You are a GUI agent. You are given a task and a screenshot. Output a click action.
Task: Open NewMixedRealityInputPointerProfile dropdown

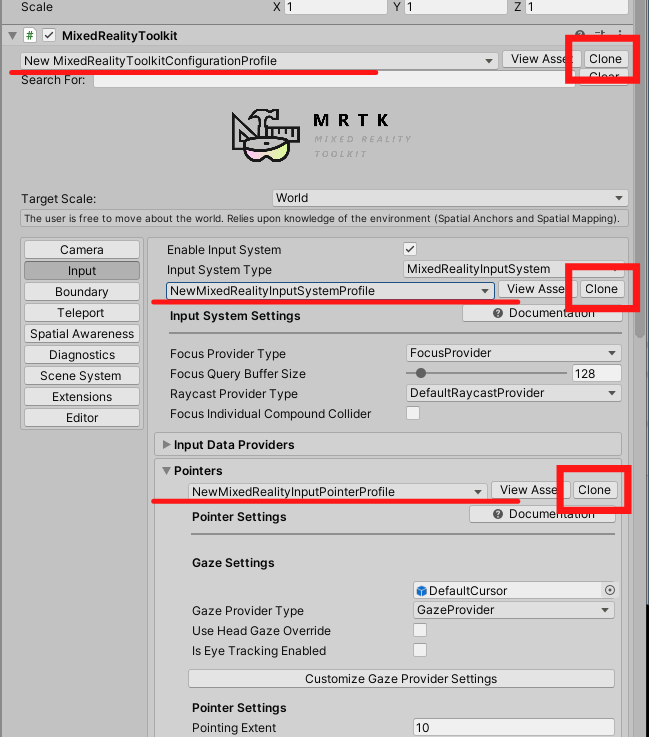pyautogui.click(x=337, y=492)
